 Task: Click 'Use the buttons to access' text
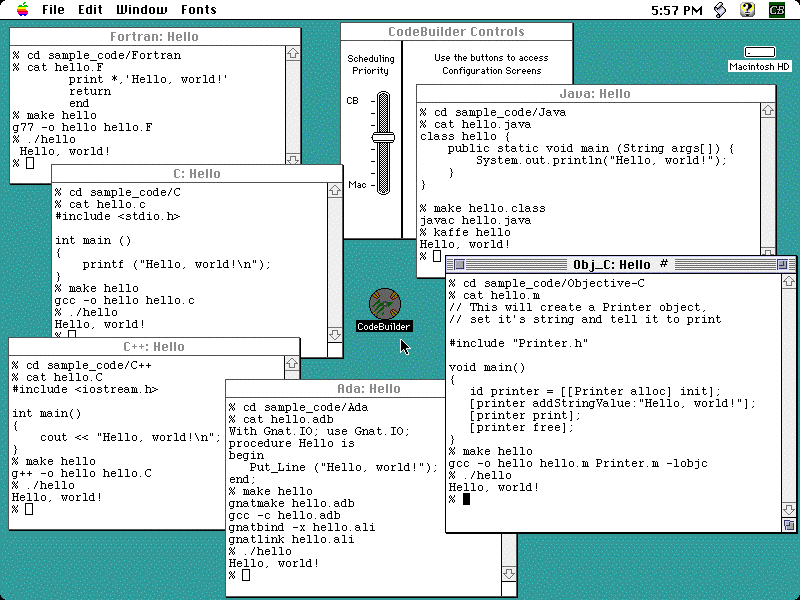click(x=491, y=58)
